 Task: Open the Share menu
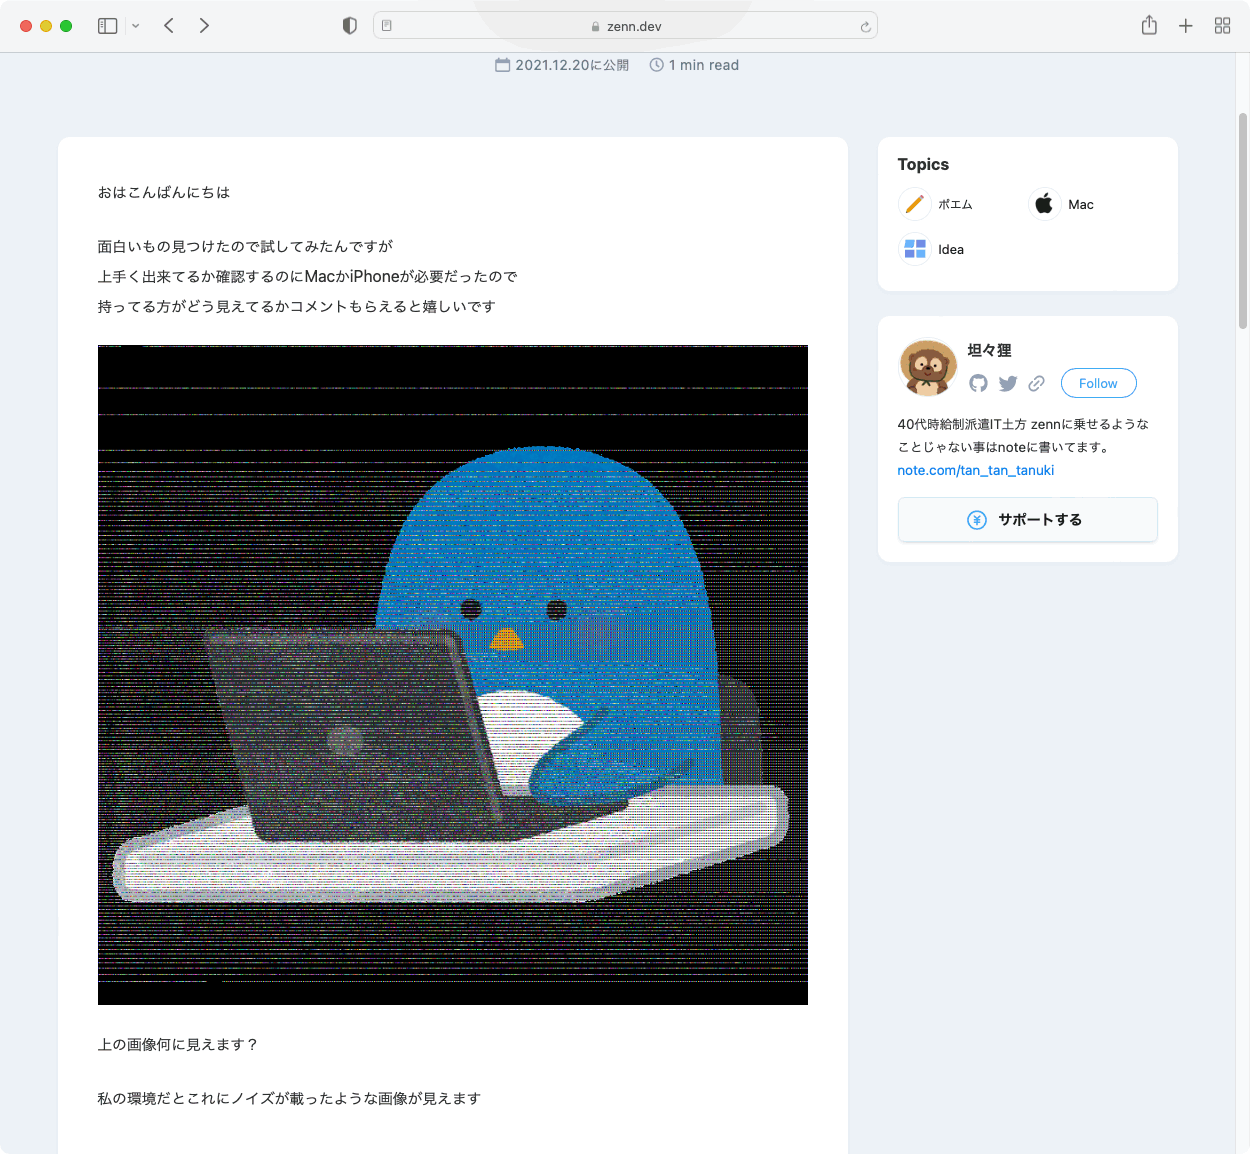1149,25
